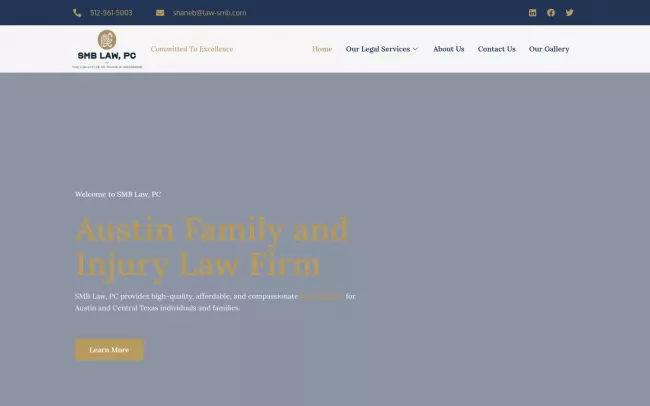Click the shaneb@law-smb.com email link
650x406 pixels.
(x=209, y=13)
